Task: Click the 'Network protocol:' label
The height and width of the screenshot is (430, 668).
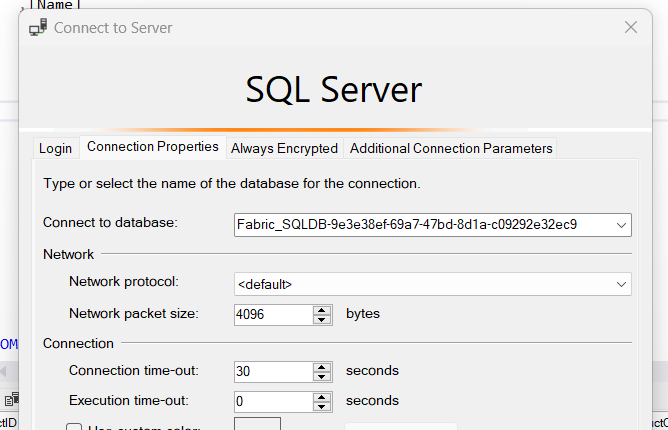Action: (124, 282)
